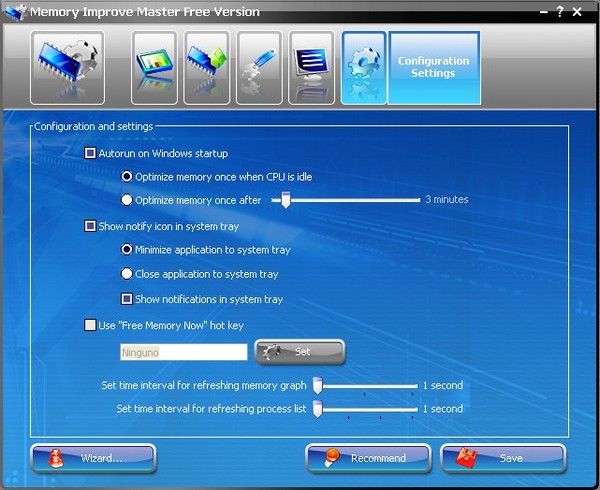Enable the "Free Memory Now" hot key checkbox

[91, 325]
